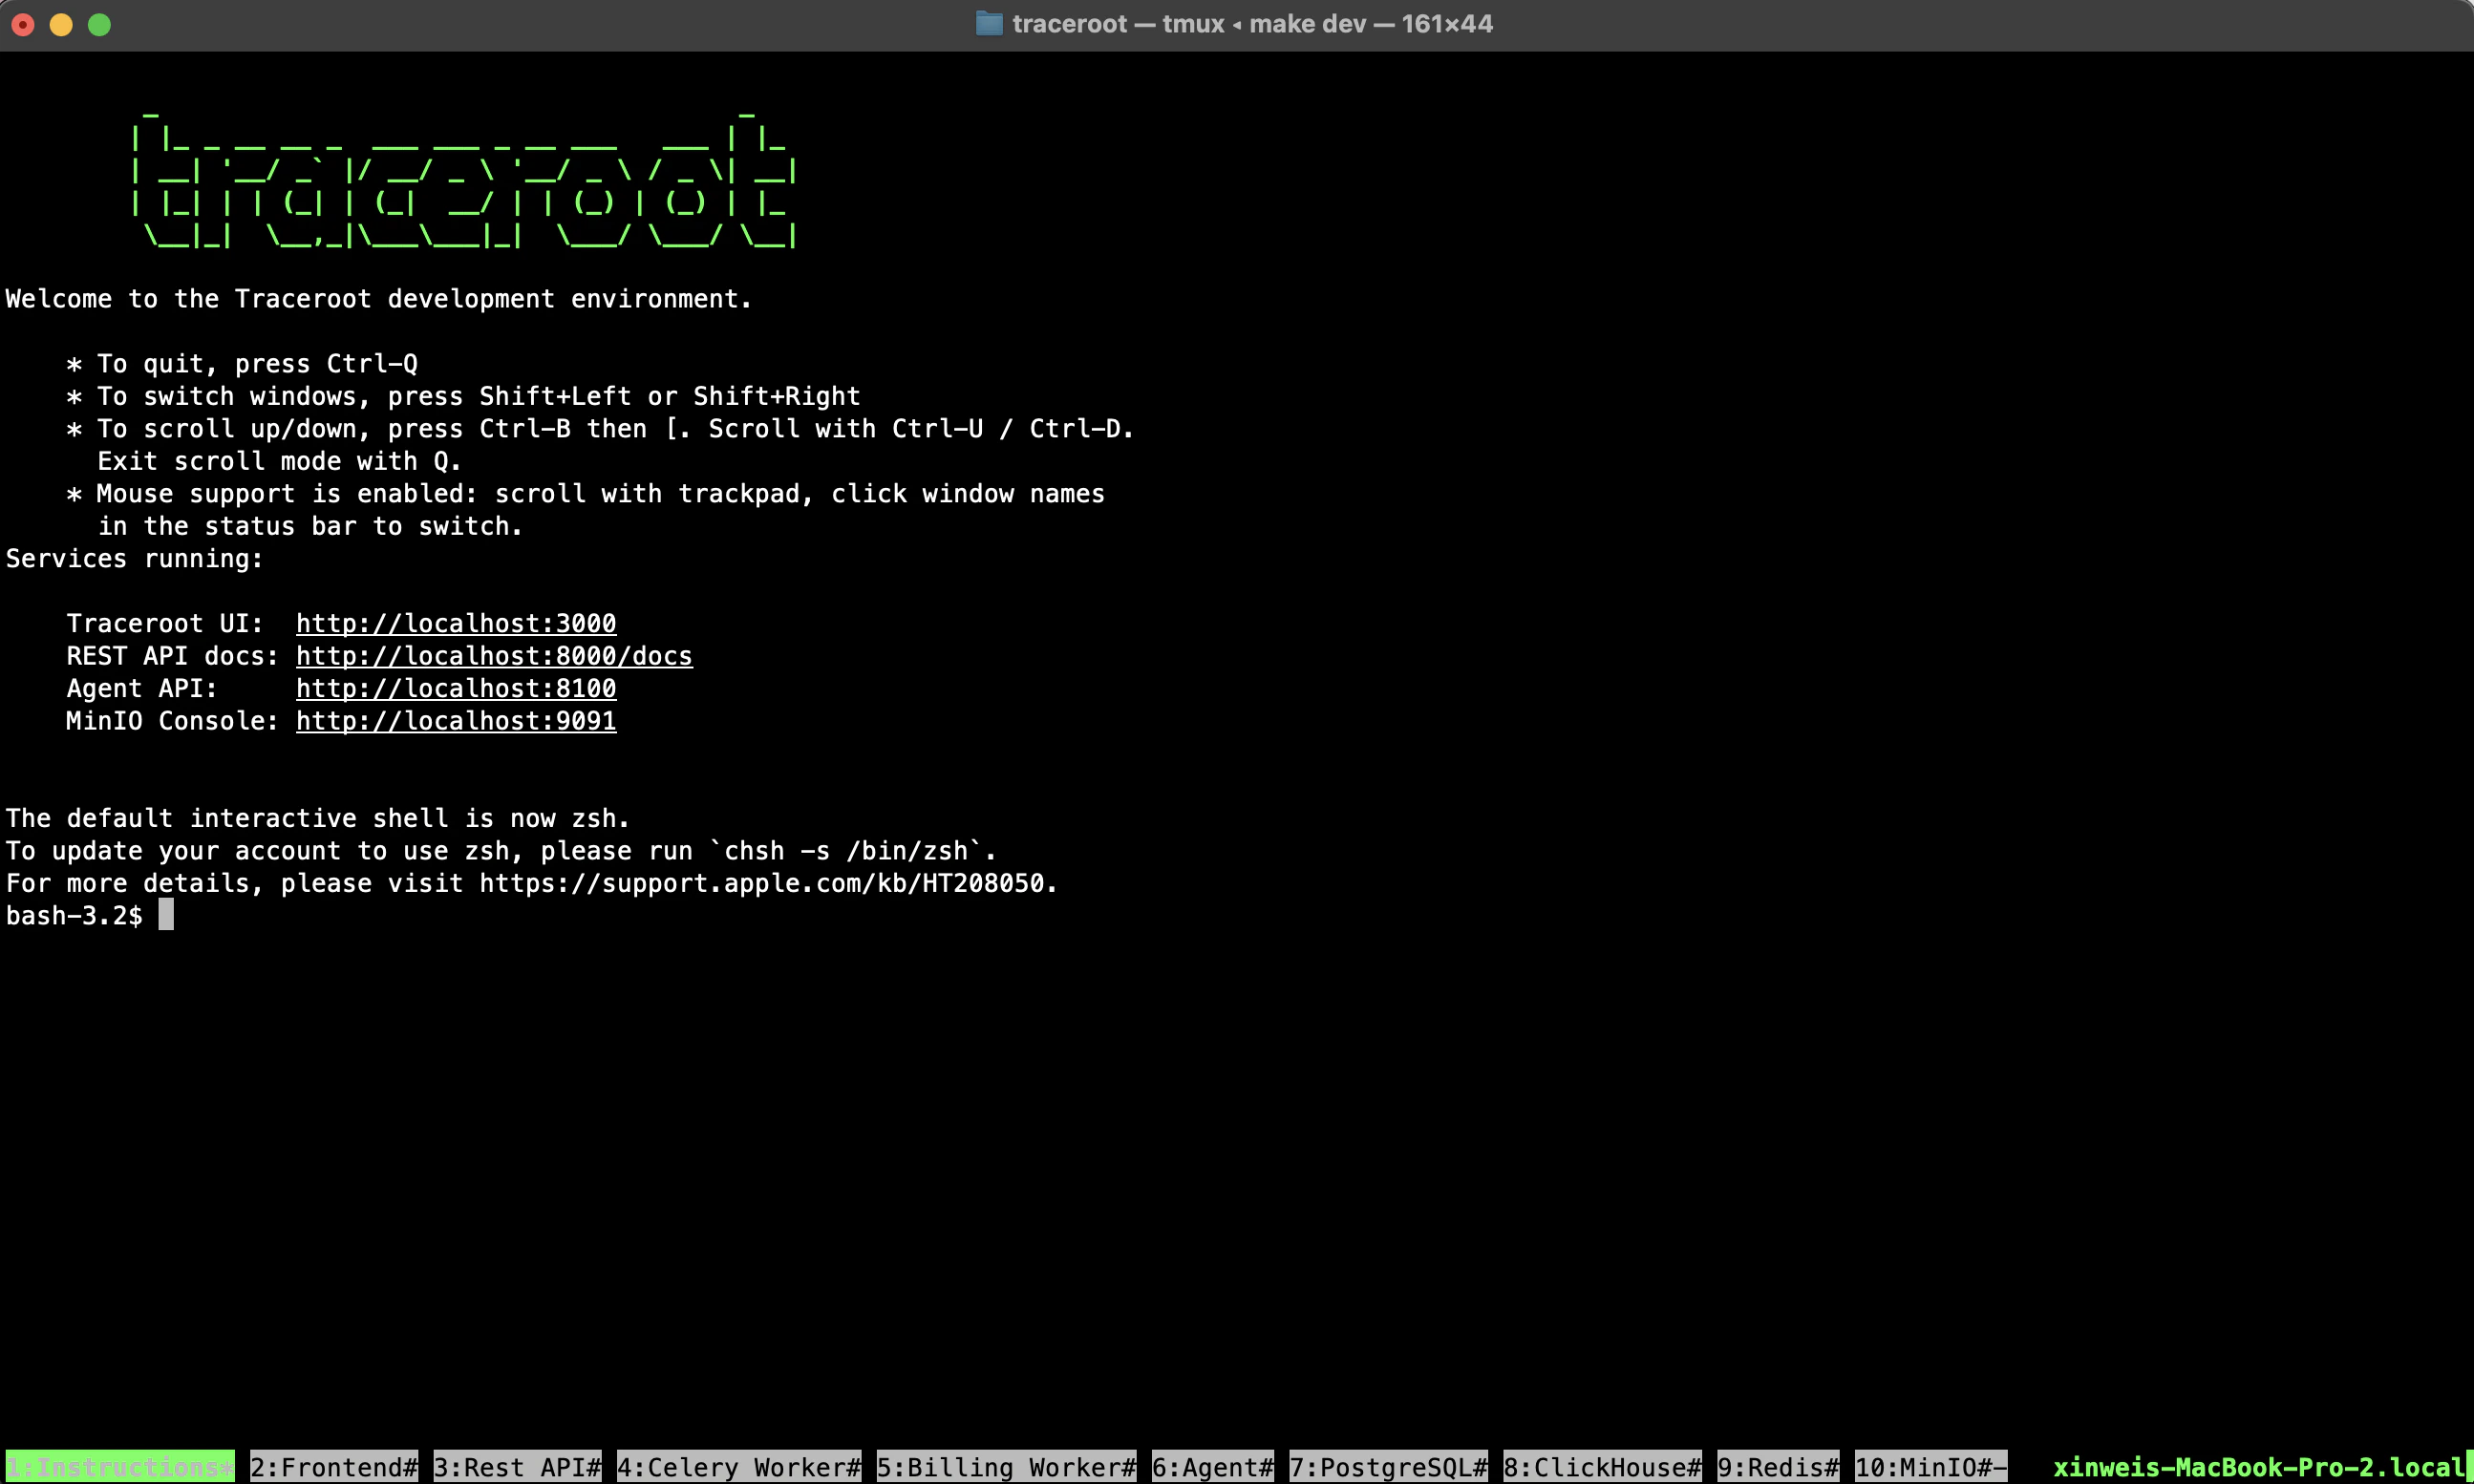Click the bash shell prompt to type

[x=165, y=914]
